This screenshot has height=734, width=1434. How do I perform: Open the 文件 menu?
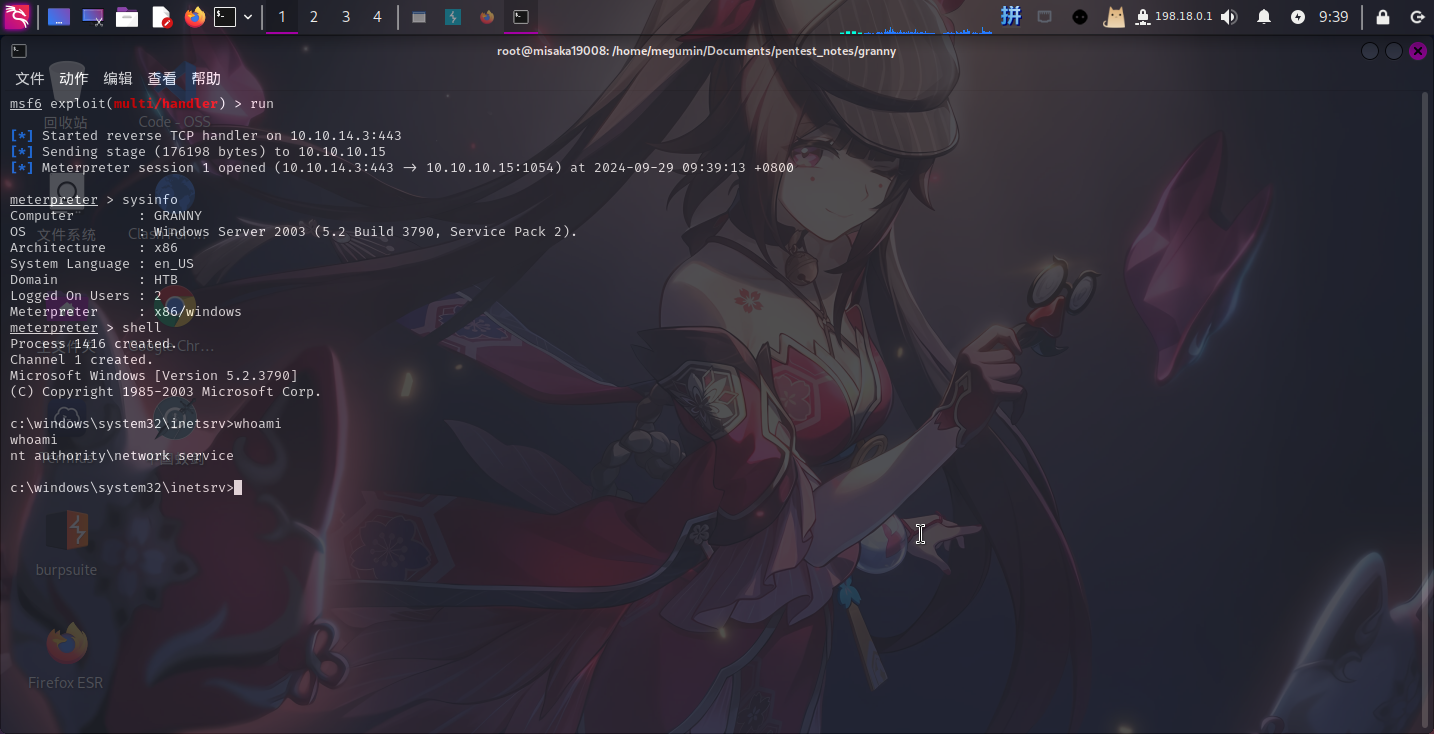[x=30, y=79]
